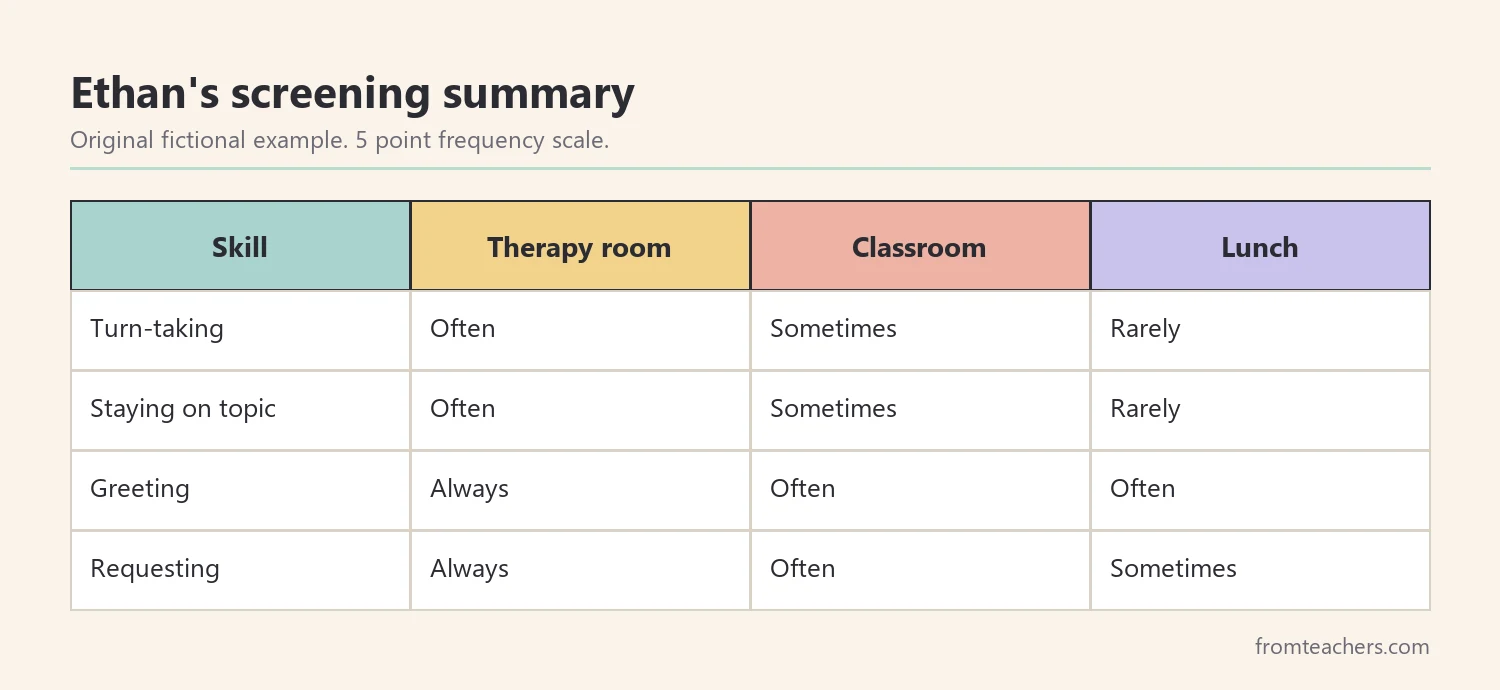This screenshot has width=1500, height=690.
Task: Click Greeting Lunch Often cell
Action: point(1260,490)
